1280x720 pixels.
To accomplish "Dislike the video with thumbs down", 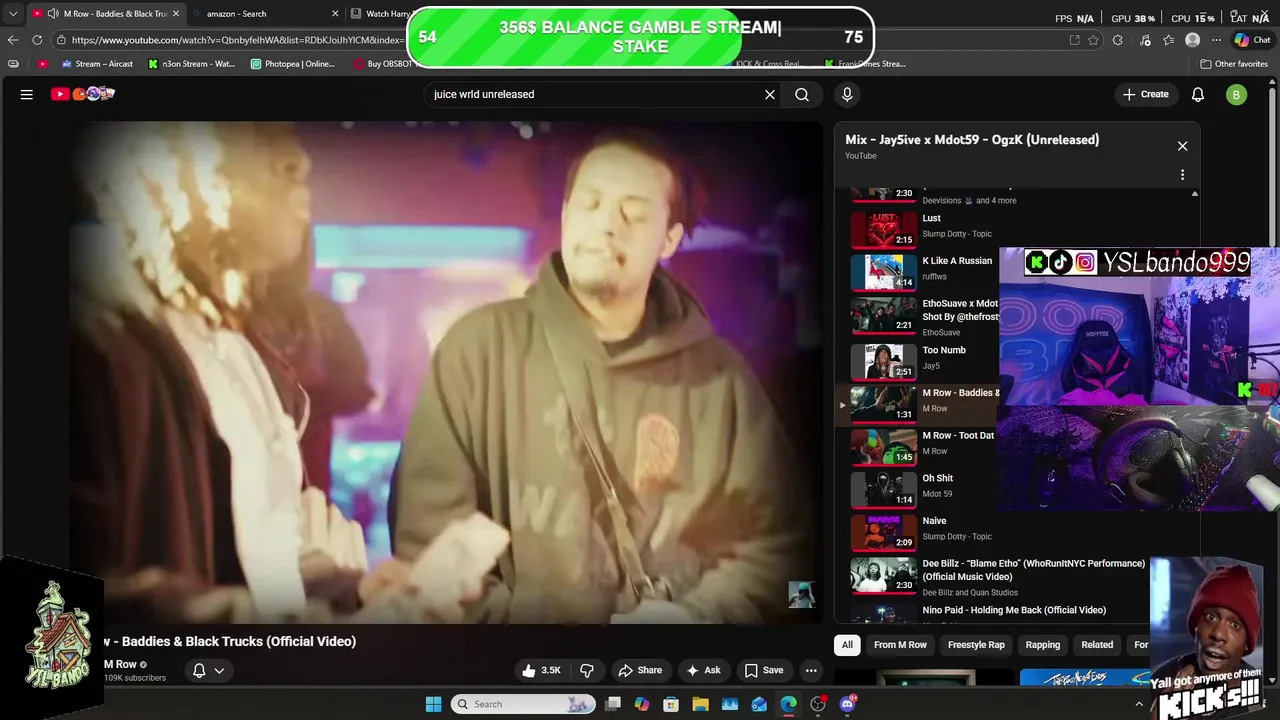I will [587, 670].
